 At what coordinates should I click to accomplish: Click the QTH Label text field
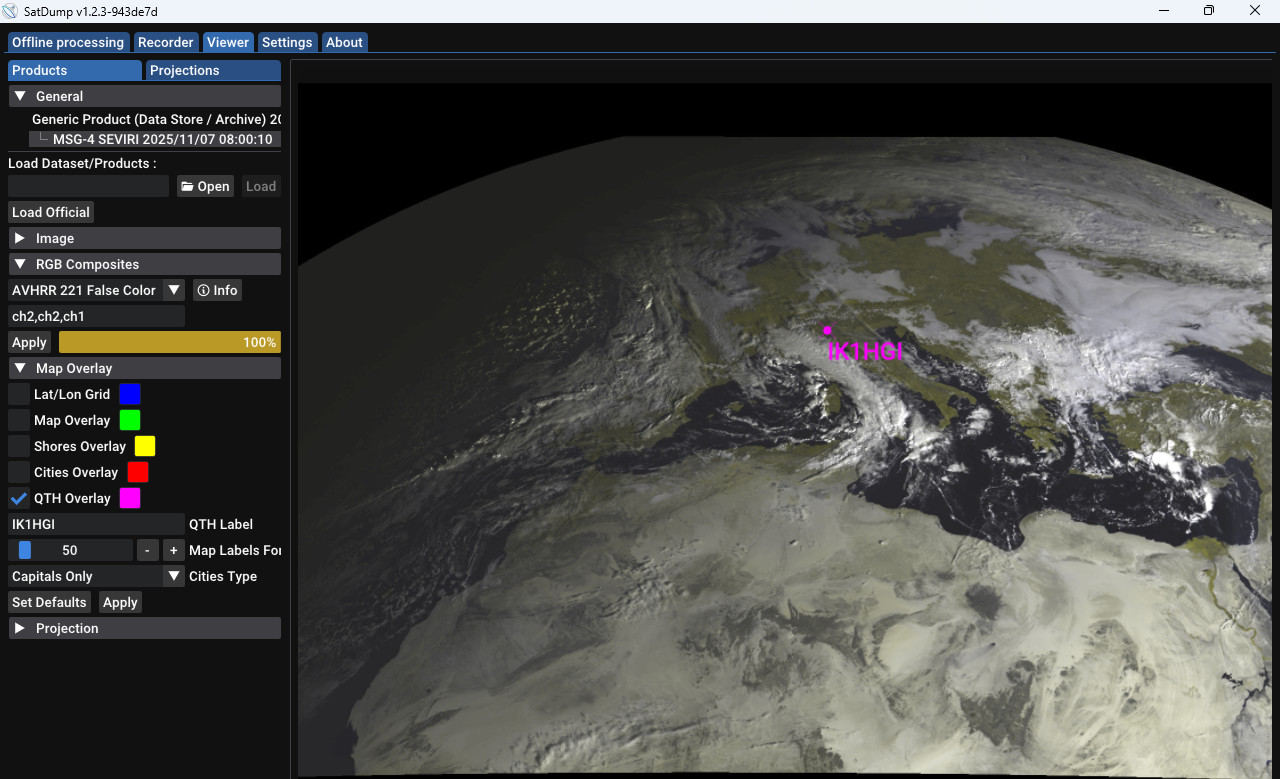[x=96, y=524]
